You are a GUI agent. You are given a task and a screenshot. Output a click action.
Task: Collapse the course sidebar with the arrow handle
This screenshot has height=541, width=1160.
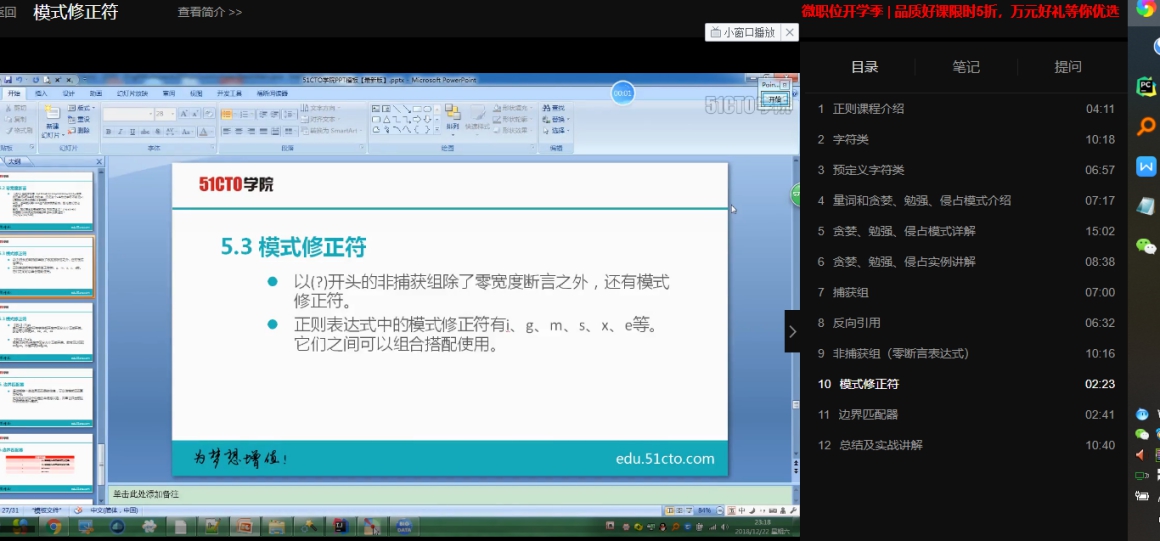tap(792, 332)
